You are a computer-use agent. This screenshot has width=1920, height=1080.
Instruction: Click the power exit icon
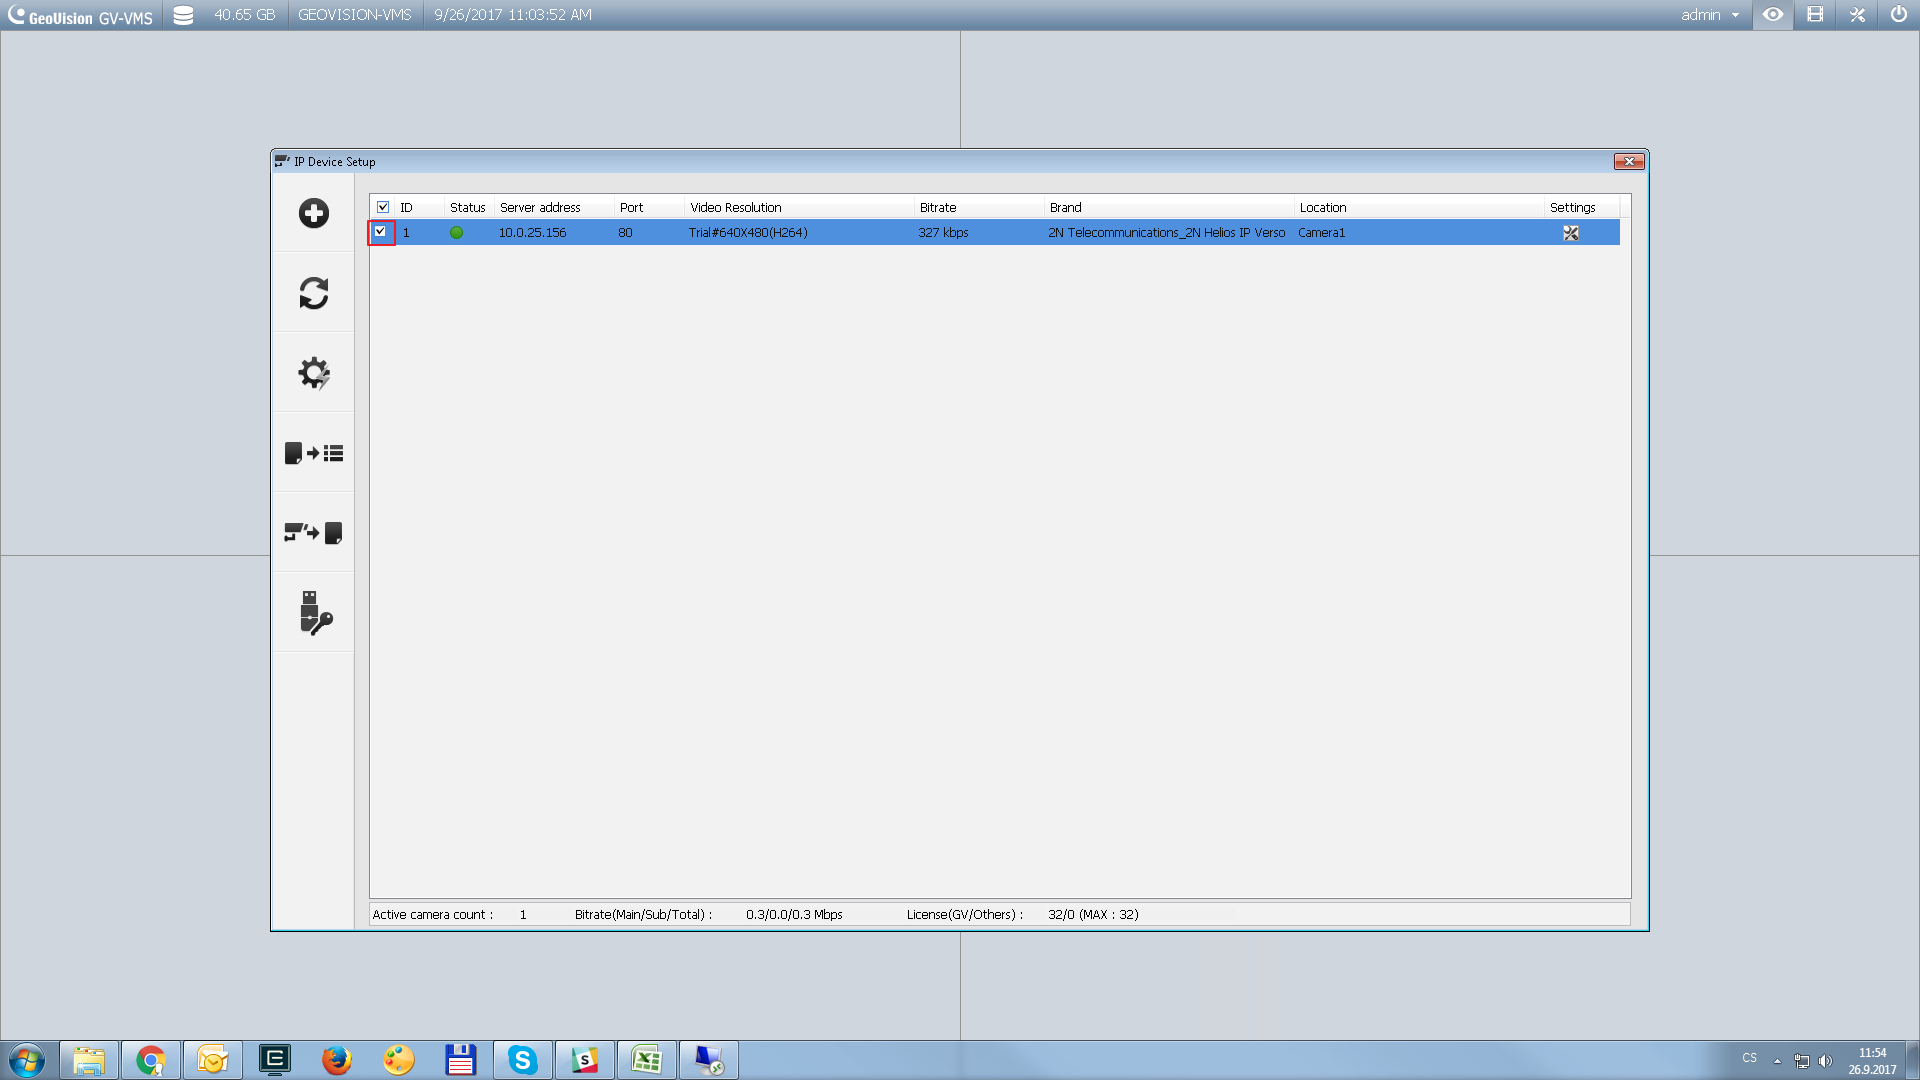(x=1898, y=15)
